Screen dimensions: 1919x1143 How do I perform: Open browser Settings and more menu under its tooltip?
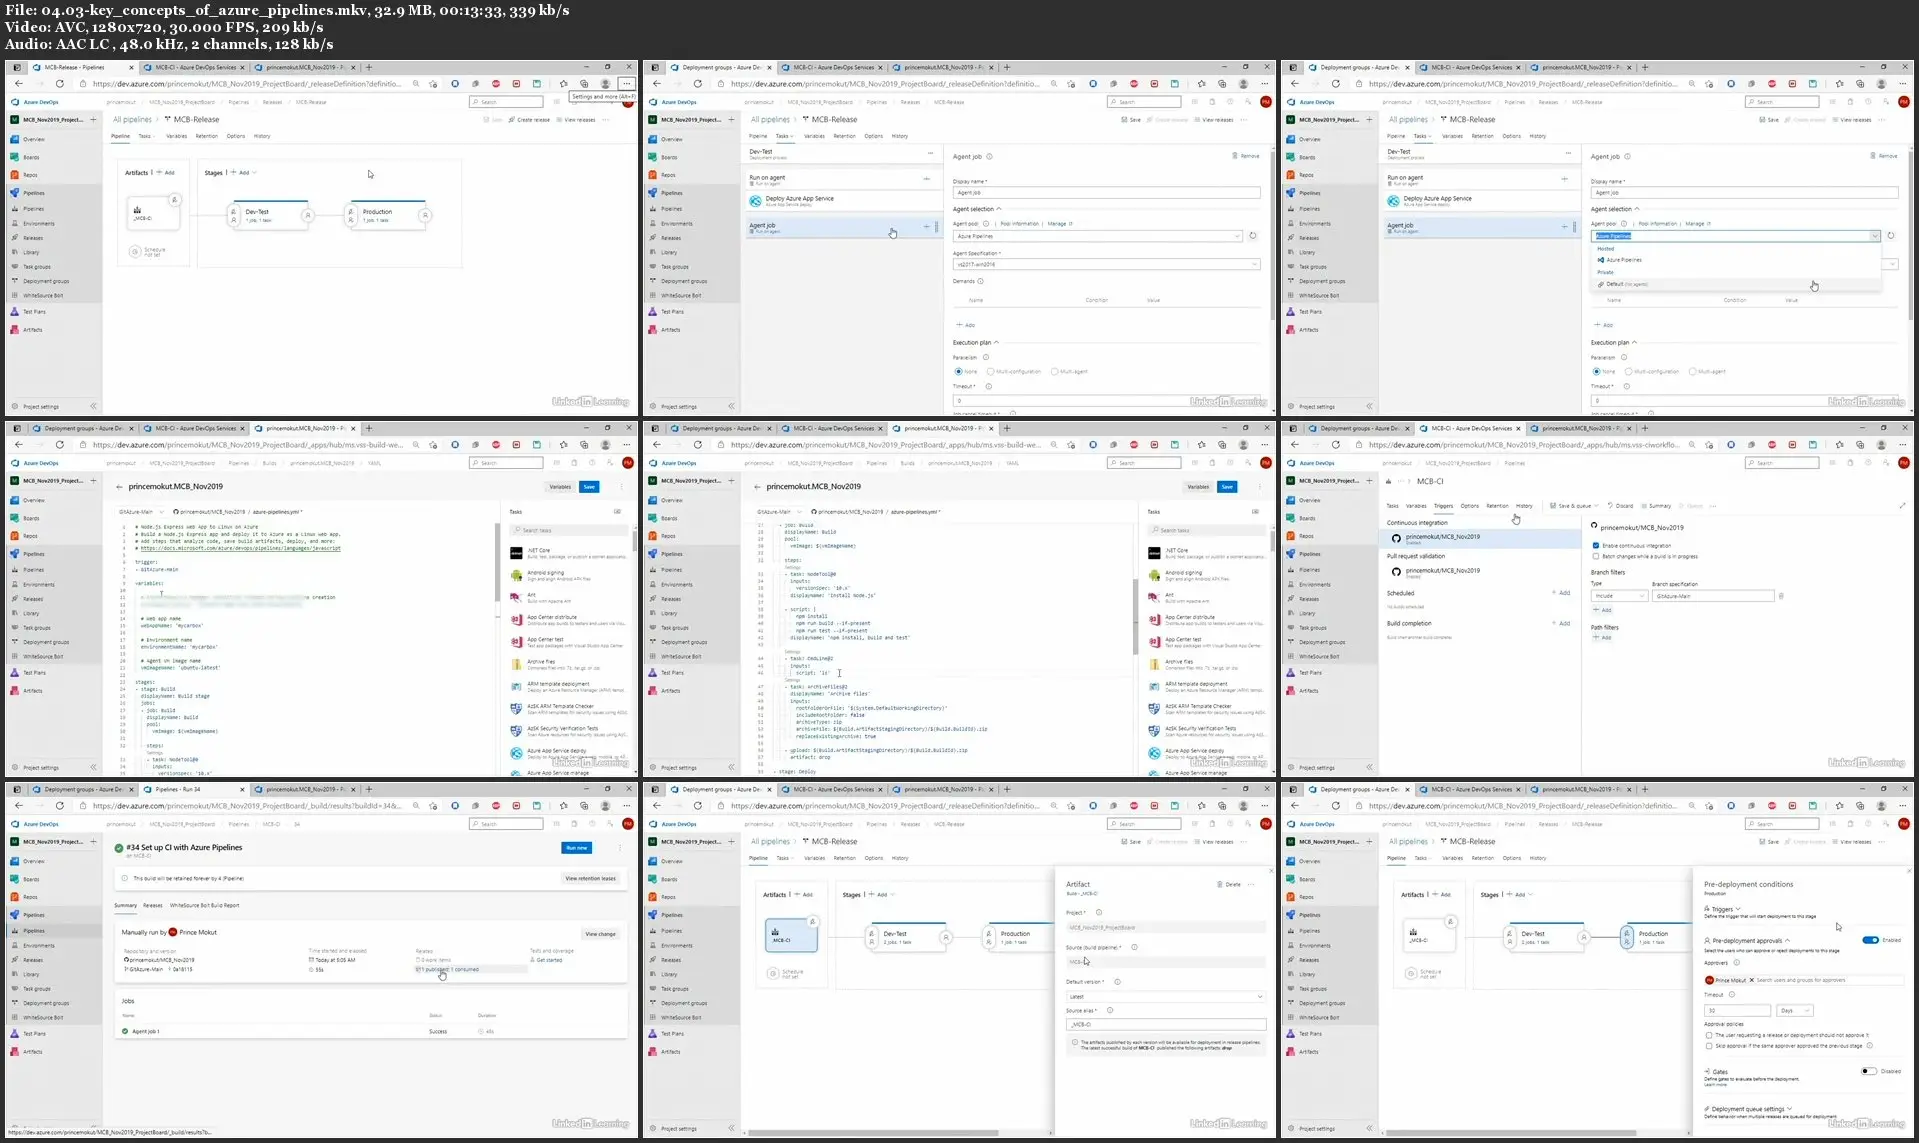click(626, 84)
